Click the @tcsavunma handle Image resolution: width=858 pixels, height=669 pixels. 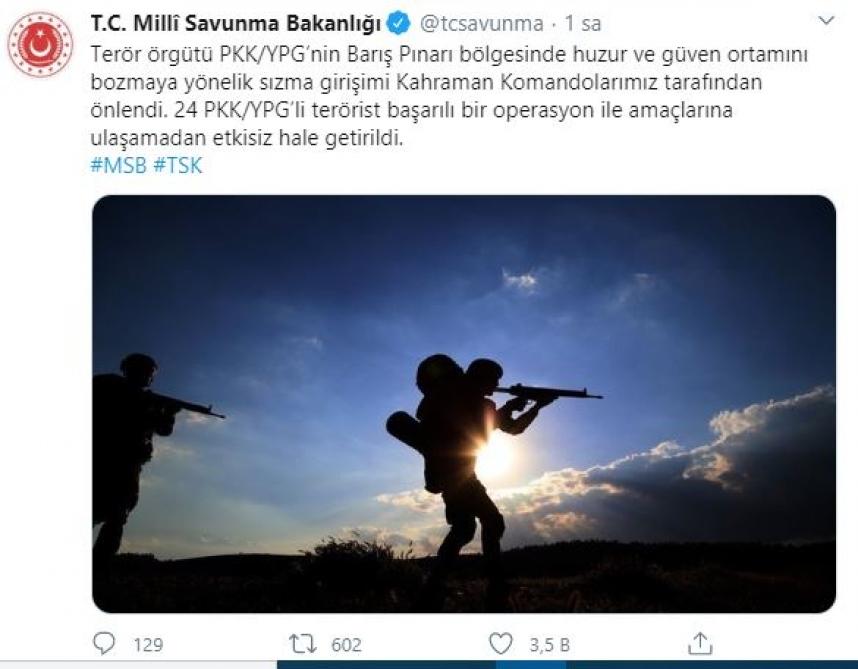tap(482, 24)
